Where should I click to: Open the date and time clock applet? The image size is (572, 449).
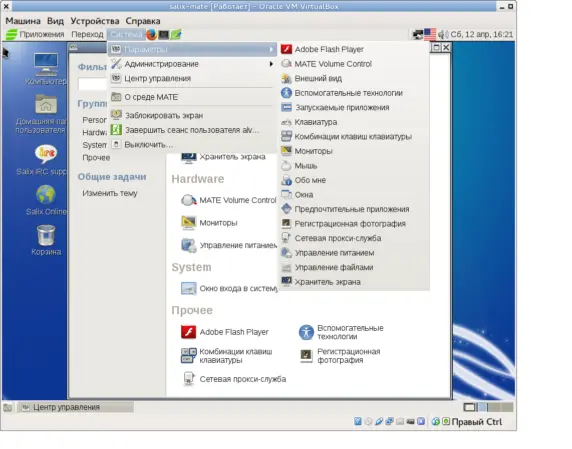tap(482, 34)
